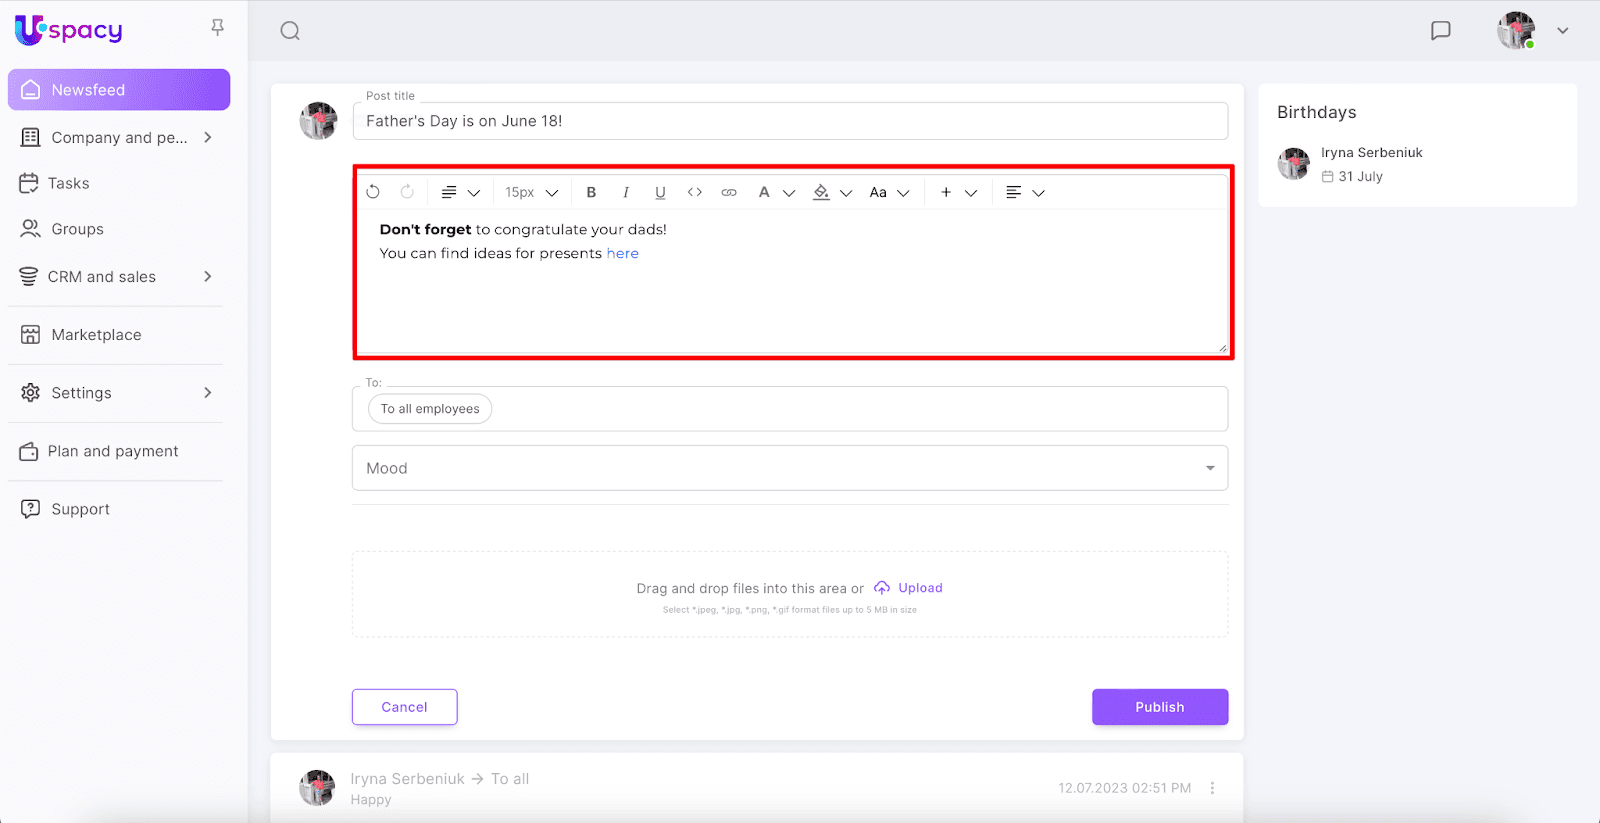Open the text case Aa dropdown
The width and height of the screenshot is (1600, 823).
pyautogui.click(x=888, y=192)
